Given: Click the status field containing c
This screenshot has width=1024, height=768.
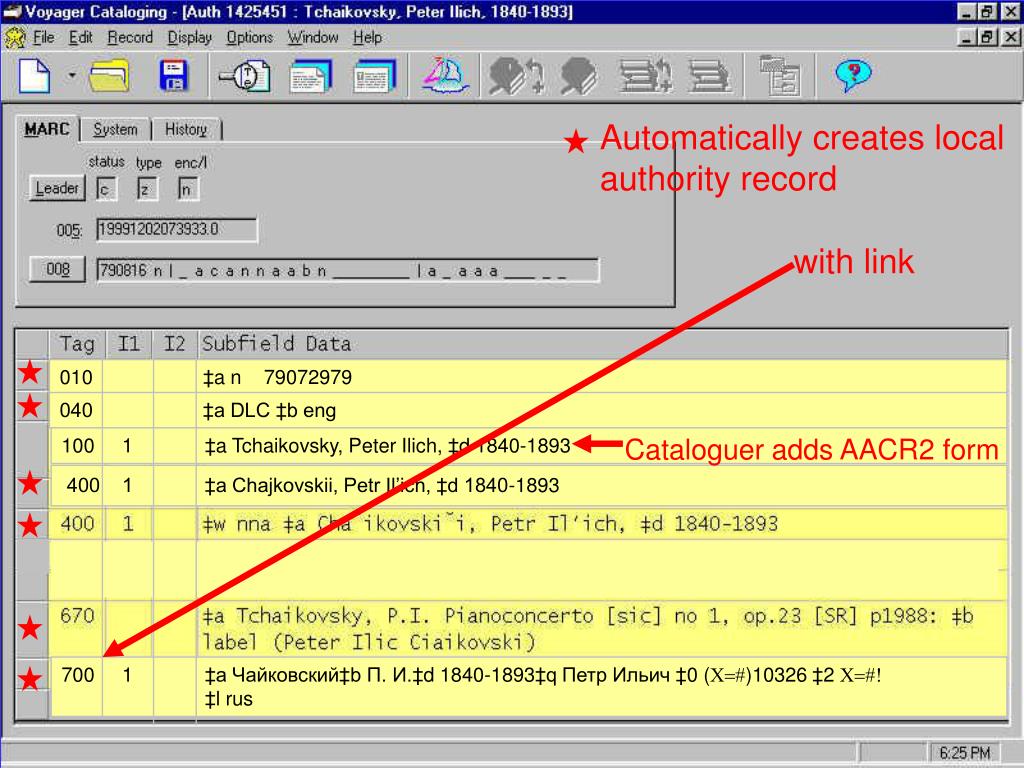Looking at the screenshot, I should tap(106, 189).
